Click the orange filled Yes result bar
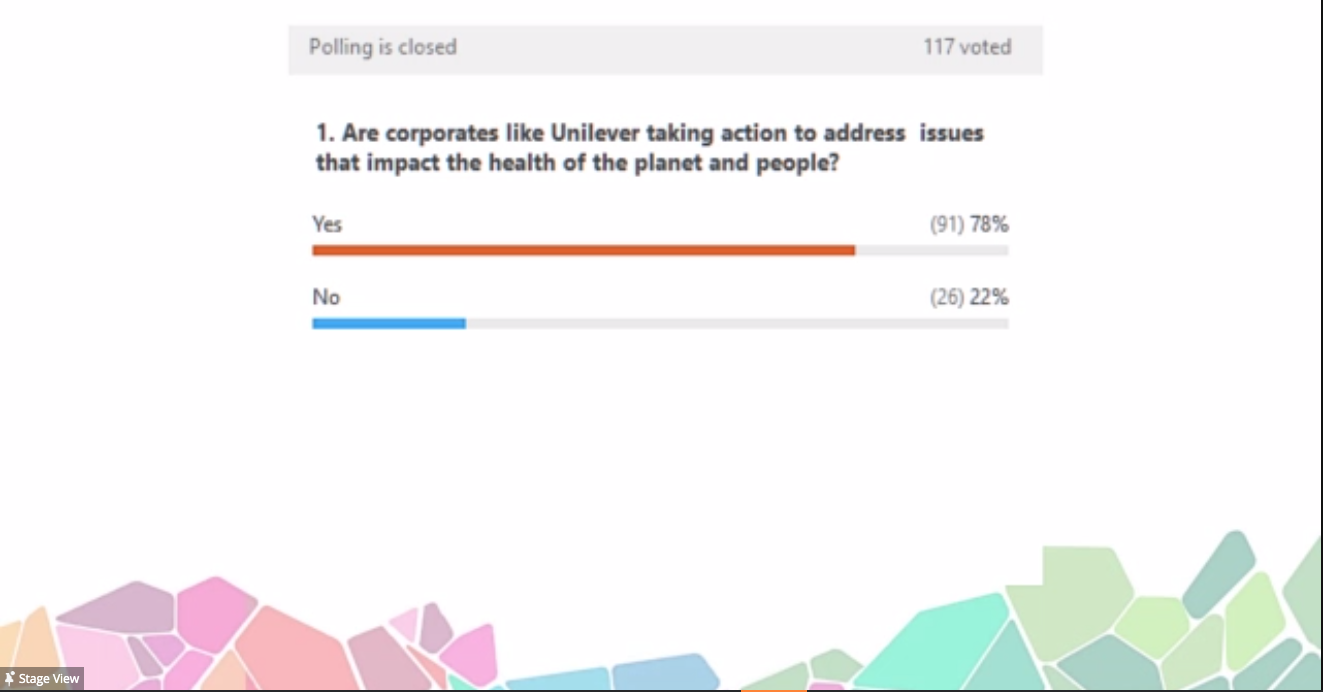Viewport: 1323px width, 692px height. (583, 250)
